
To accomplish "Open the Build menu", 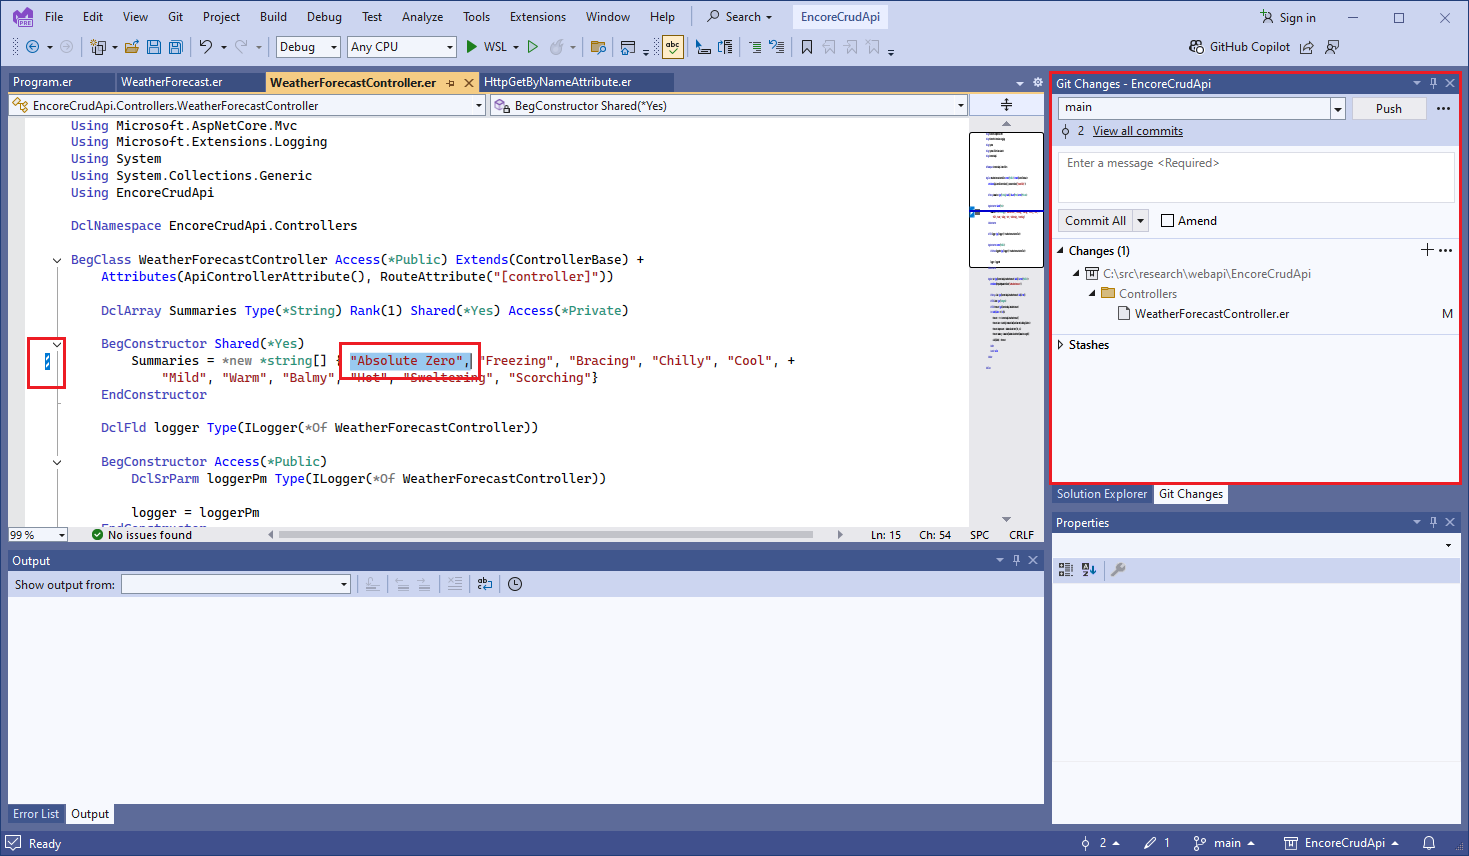I will pyautogui.click(x=273, y=17).
